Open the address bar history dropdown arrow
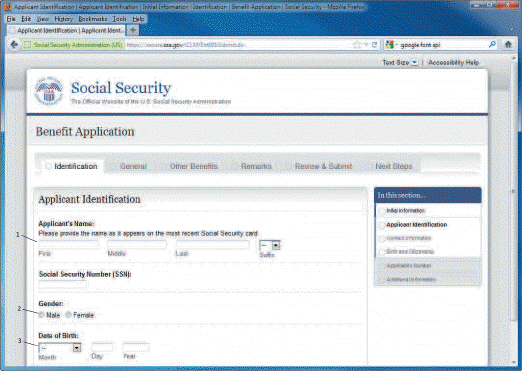 click(366, 44)
